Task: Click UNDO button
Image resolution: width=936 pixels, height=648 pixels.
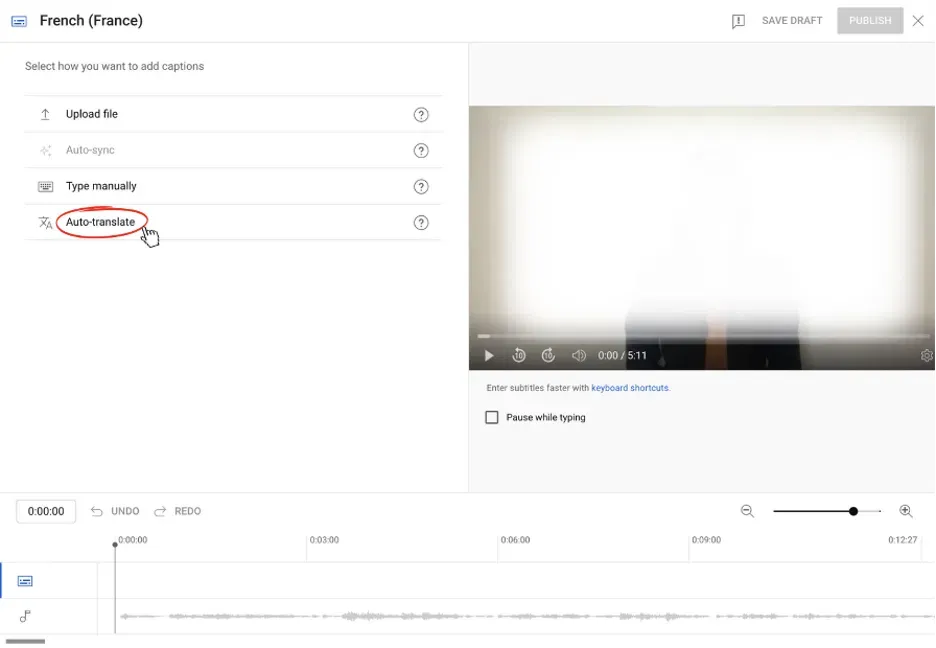Action: 115,511
